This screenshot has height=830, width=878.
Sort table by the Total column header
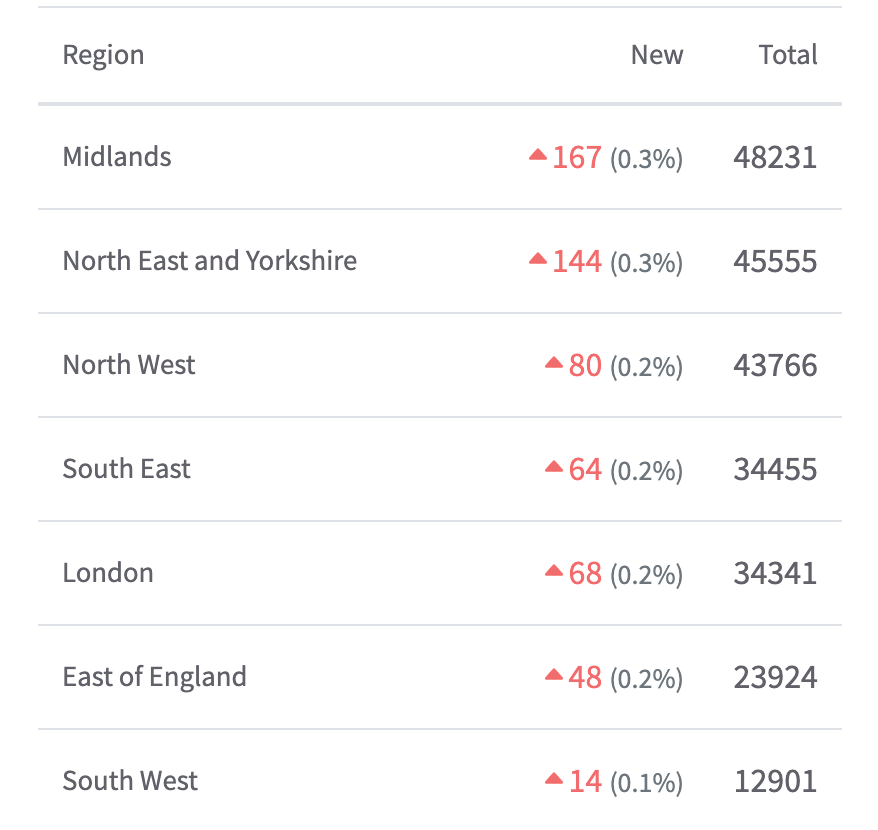coord(788,55)
